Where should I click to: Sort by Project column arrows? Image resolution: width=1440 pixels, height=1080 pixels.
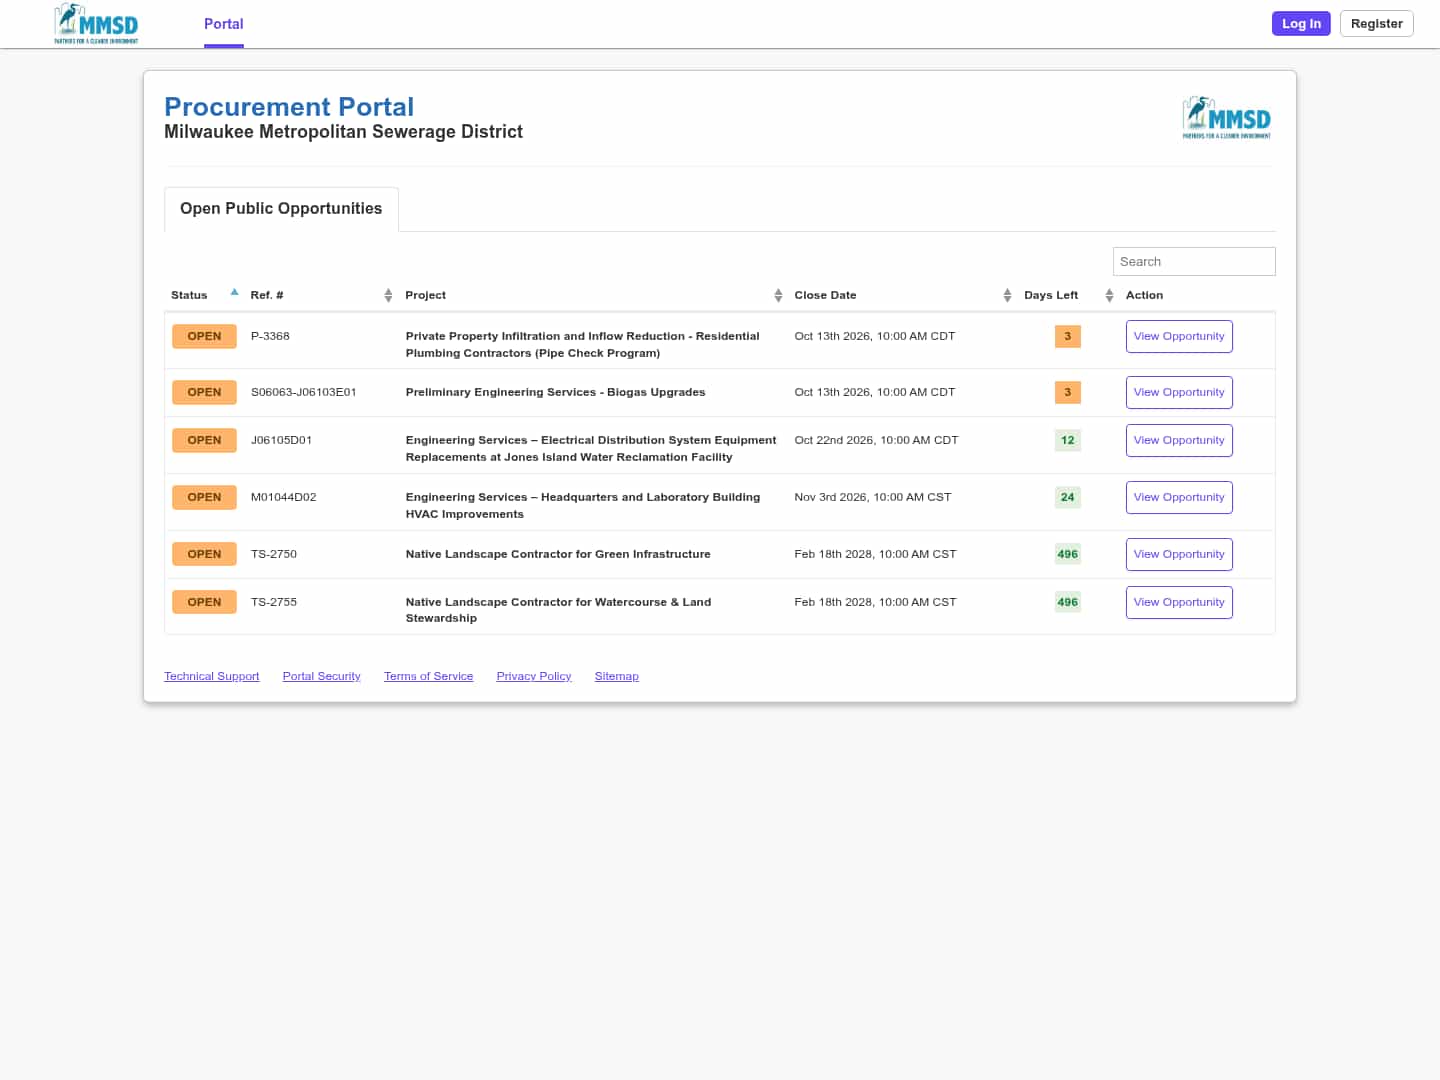click(778, 295)
